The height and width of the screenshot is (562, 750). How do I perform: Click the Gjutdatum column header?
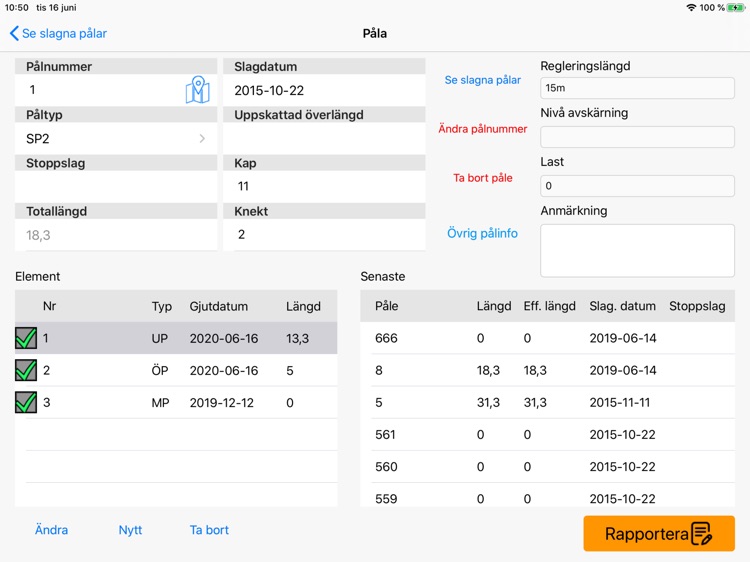click(219, 306)
